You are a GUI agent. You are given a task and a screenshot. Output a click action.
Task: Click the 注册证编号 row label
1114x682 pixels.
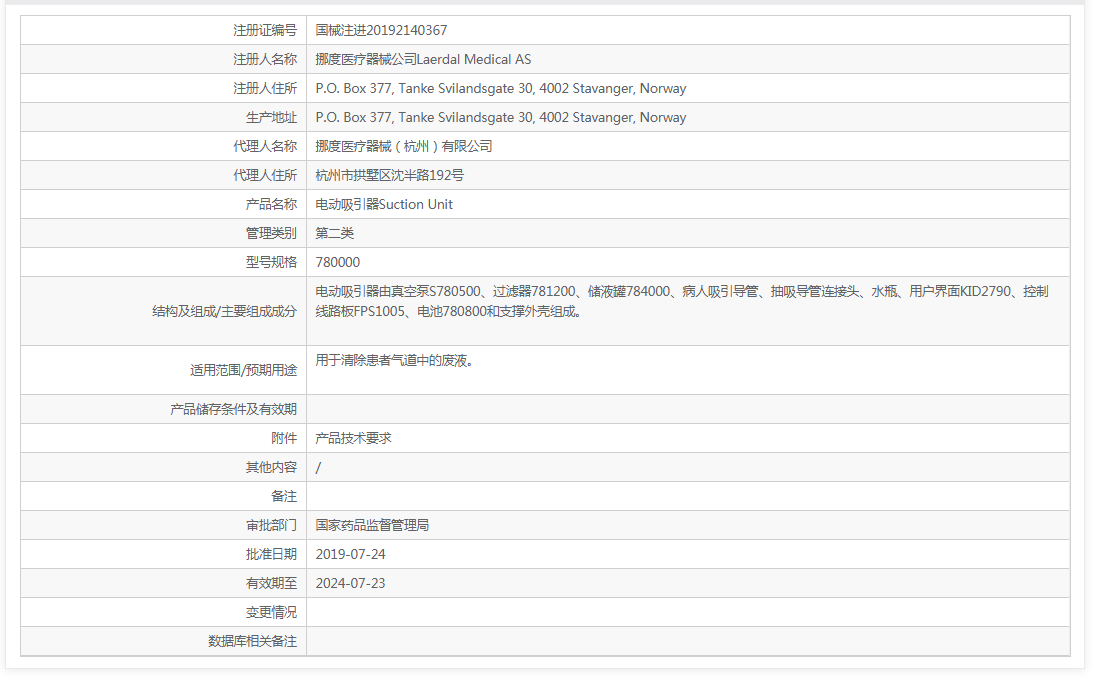tap(265, 30)
